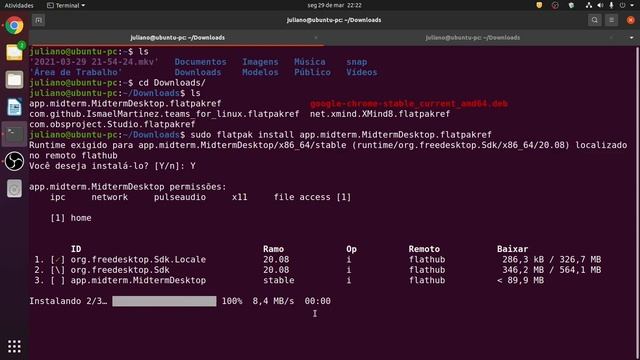Close the first terminal tab
This screenshot has width=640, height=360.
coord(316,38)
